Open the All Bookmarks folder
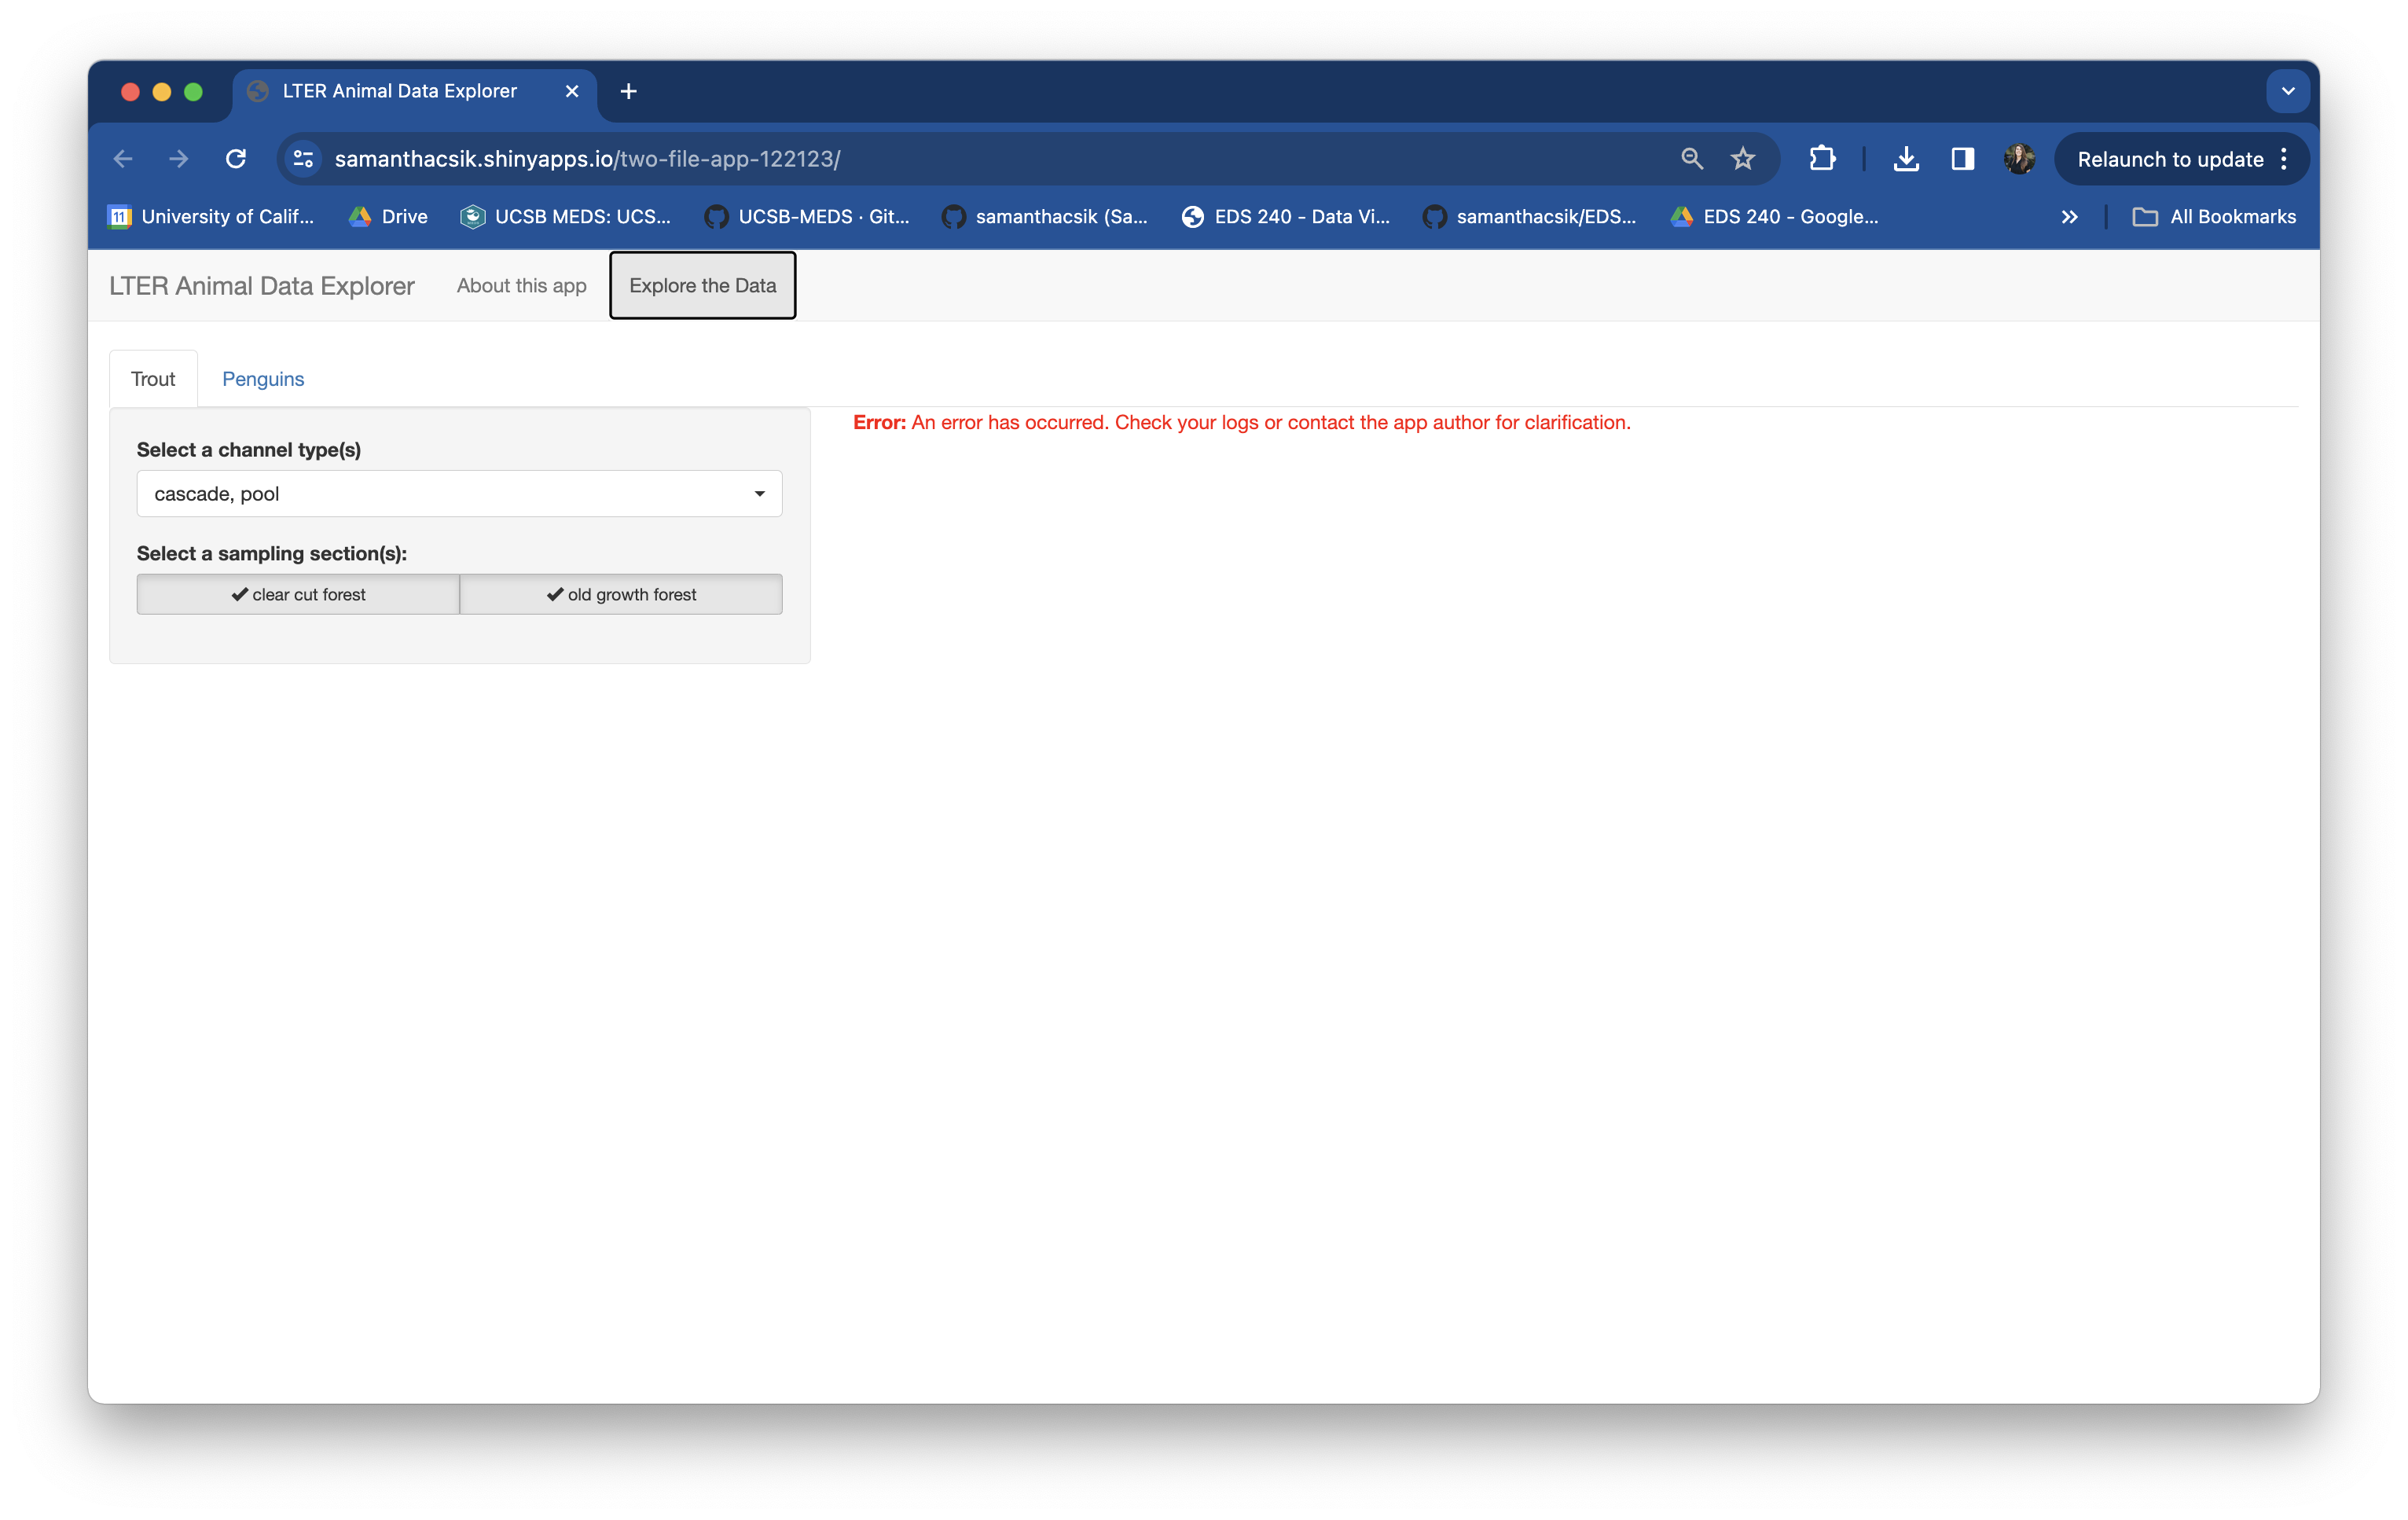Screen dimensions: 2408x1520 point(2214,217)
